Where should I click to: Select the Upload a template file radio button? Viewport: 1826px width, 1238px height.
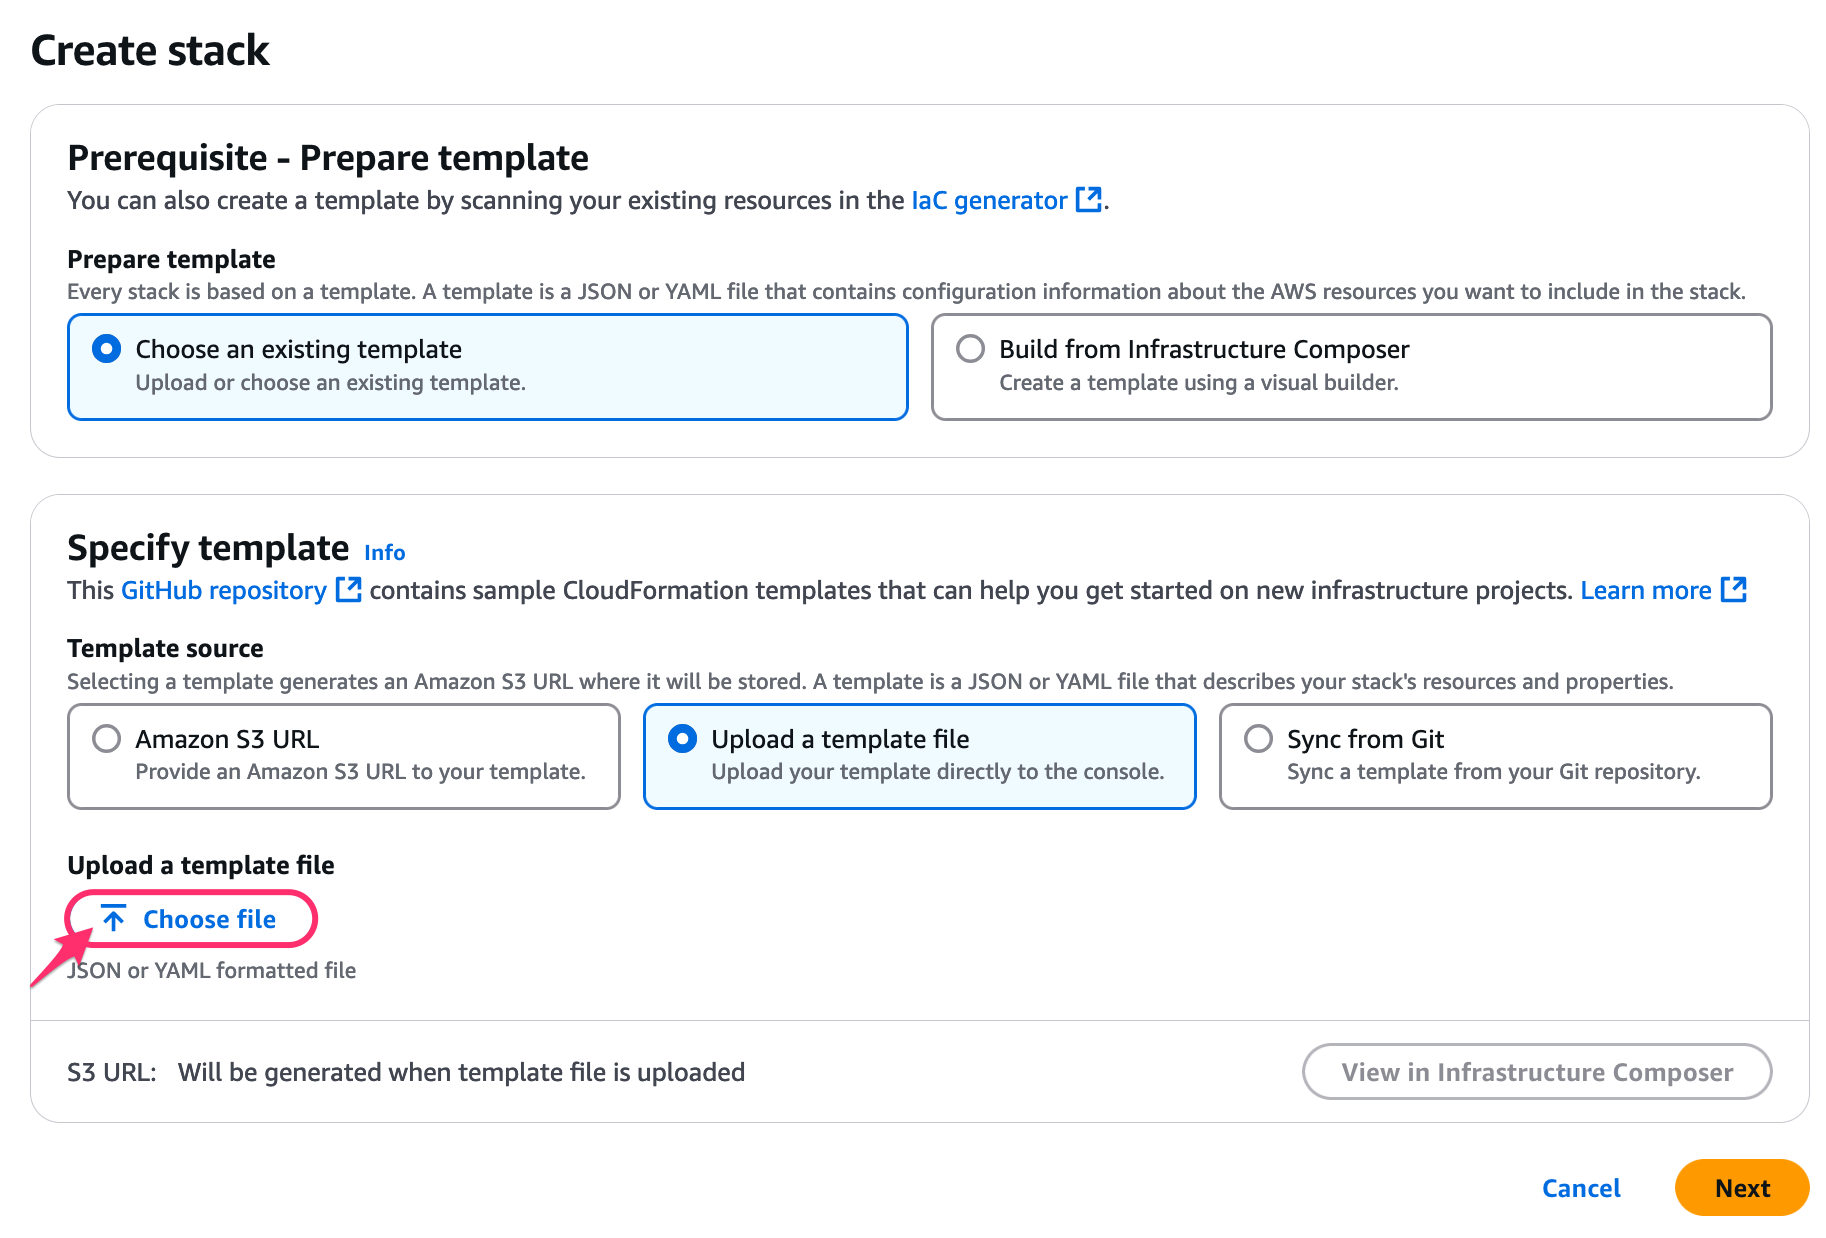coord(682,739)
